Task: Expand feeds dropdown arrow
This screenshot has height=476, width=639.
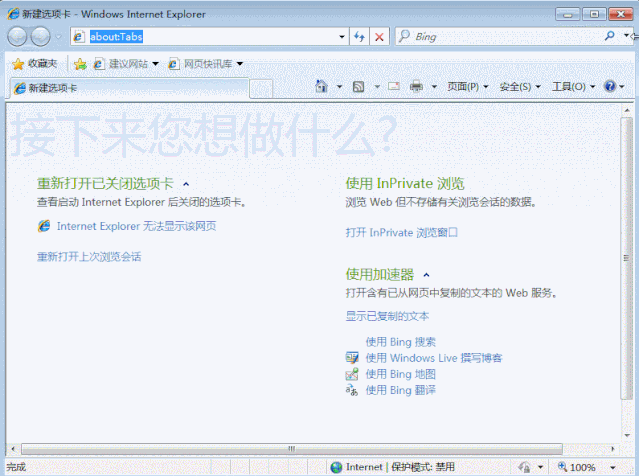Action: coord(377,86)
